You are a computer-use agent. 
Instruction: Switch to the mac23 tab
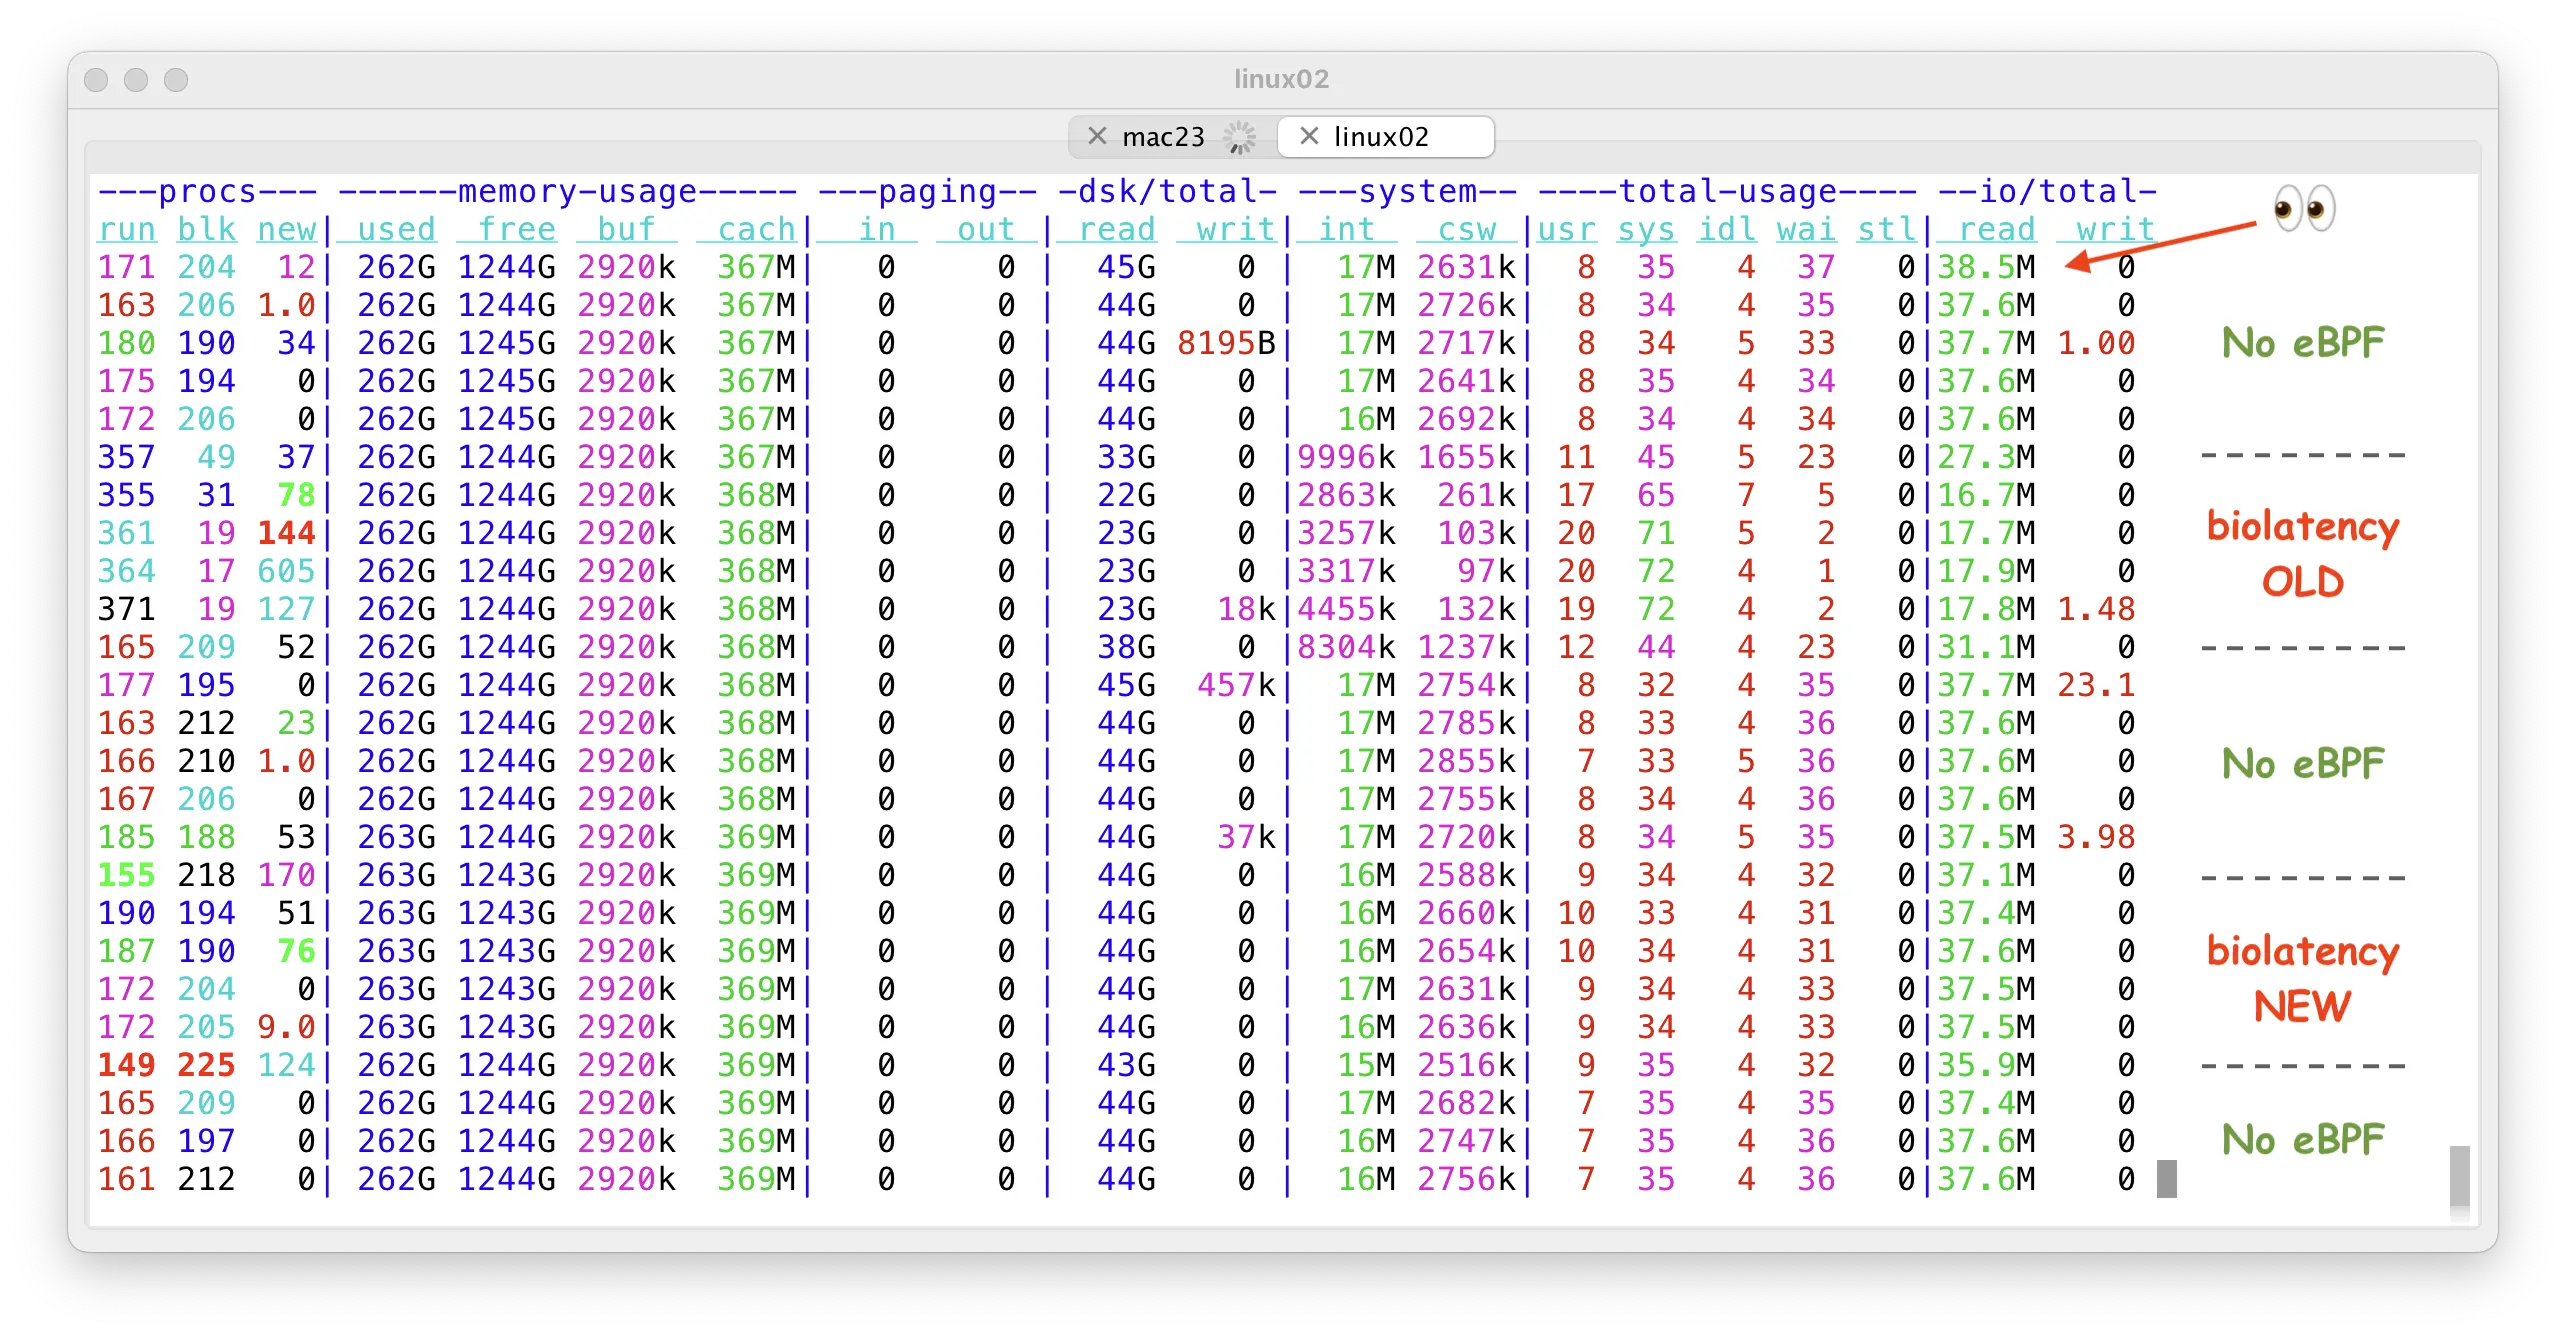tap(1174, 136)
